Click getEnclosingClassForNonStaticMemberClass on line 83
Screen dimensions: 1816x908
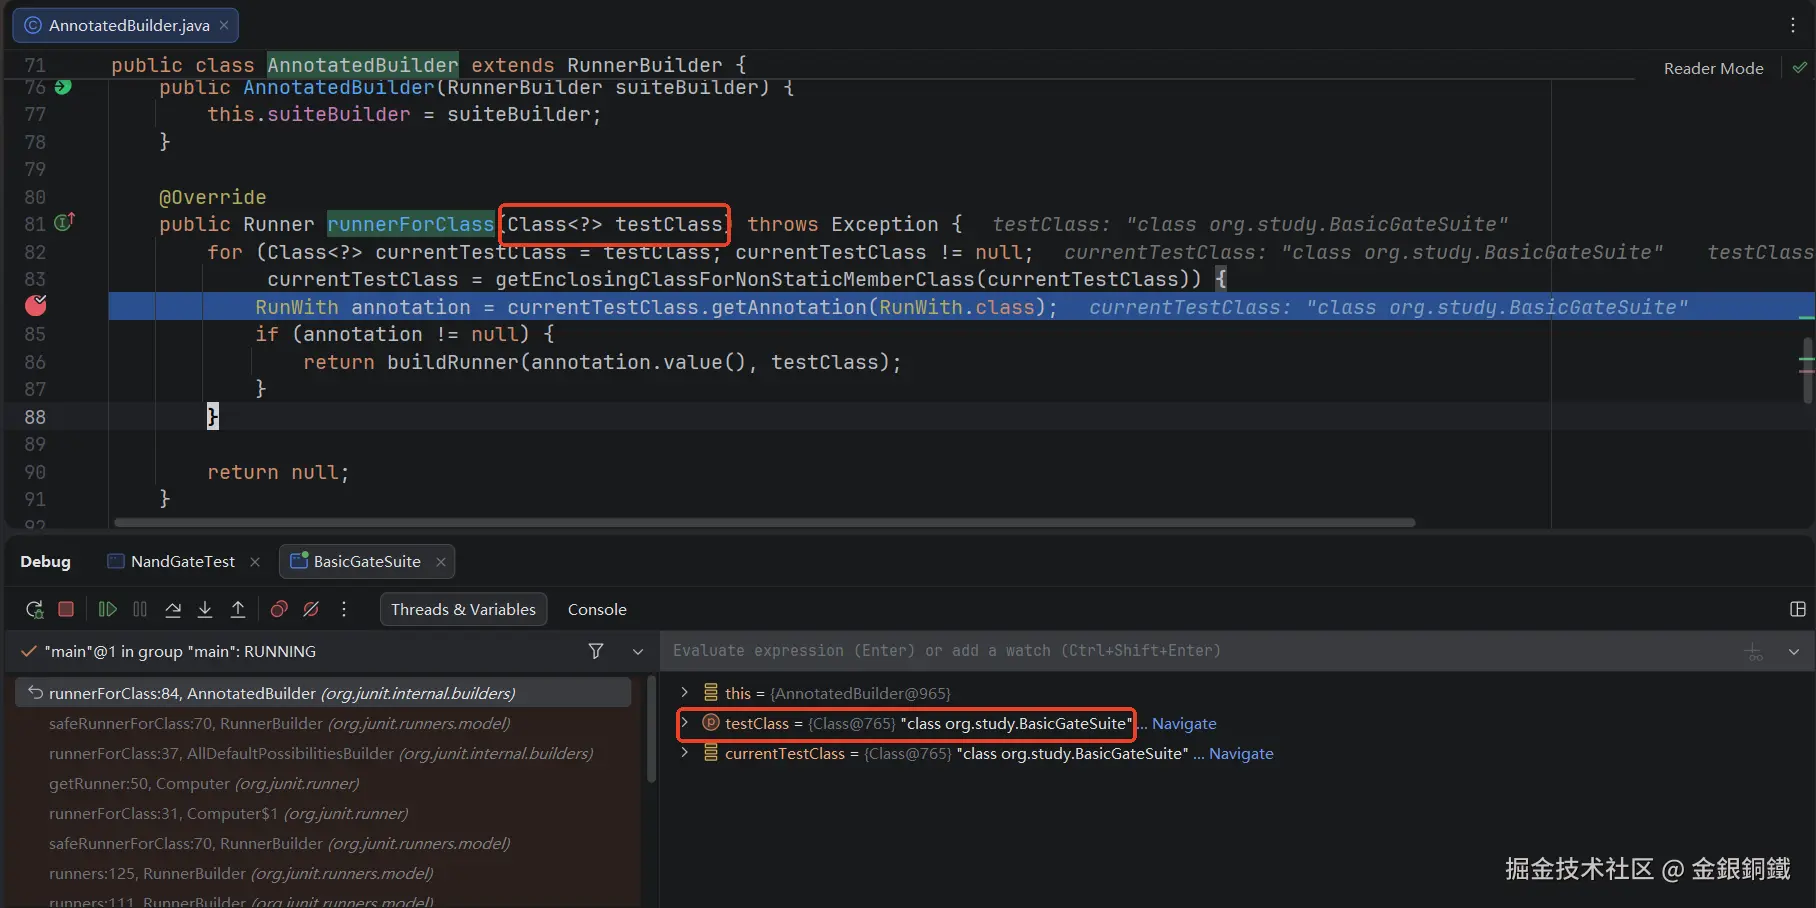[x=735, y=279]
